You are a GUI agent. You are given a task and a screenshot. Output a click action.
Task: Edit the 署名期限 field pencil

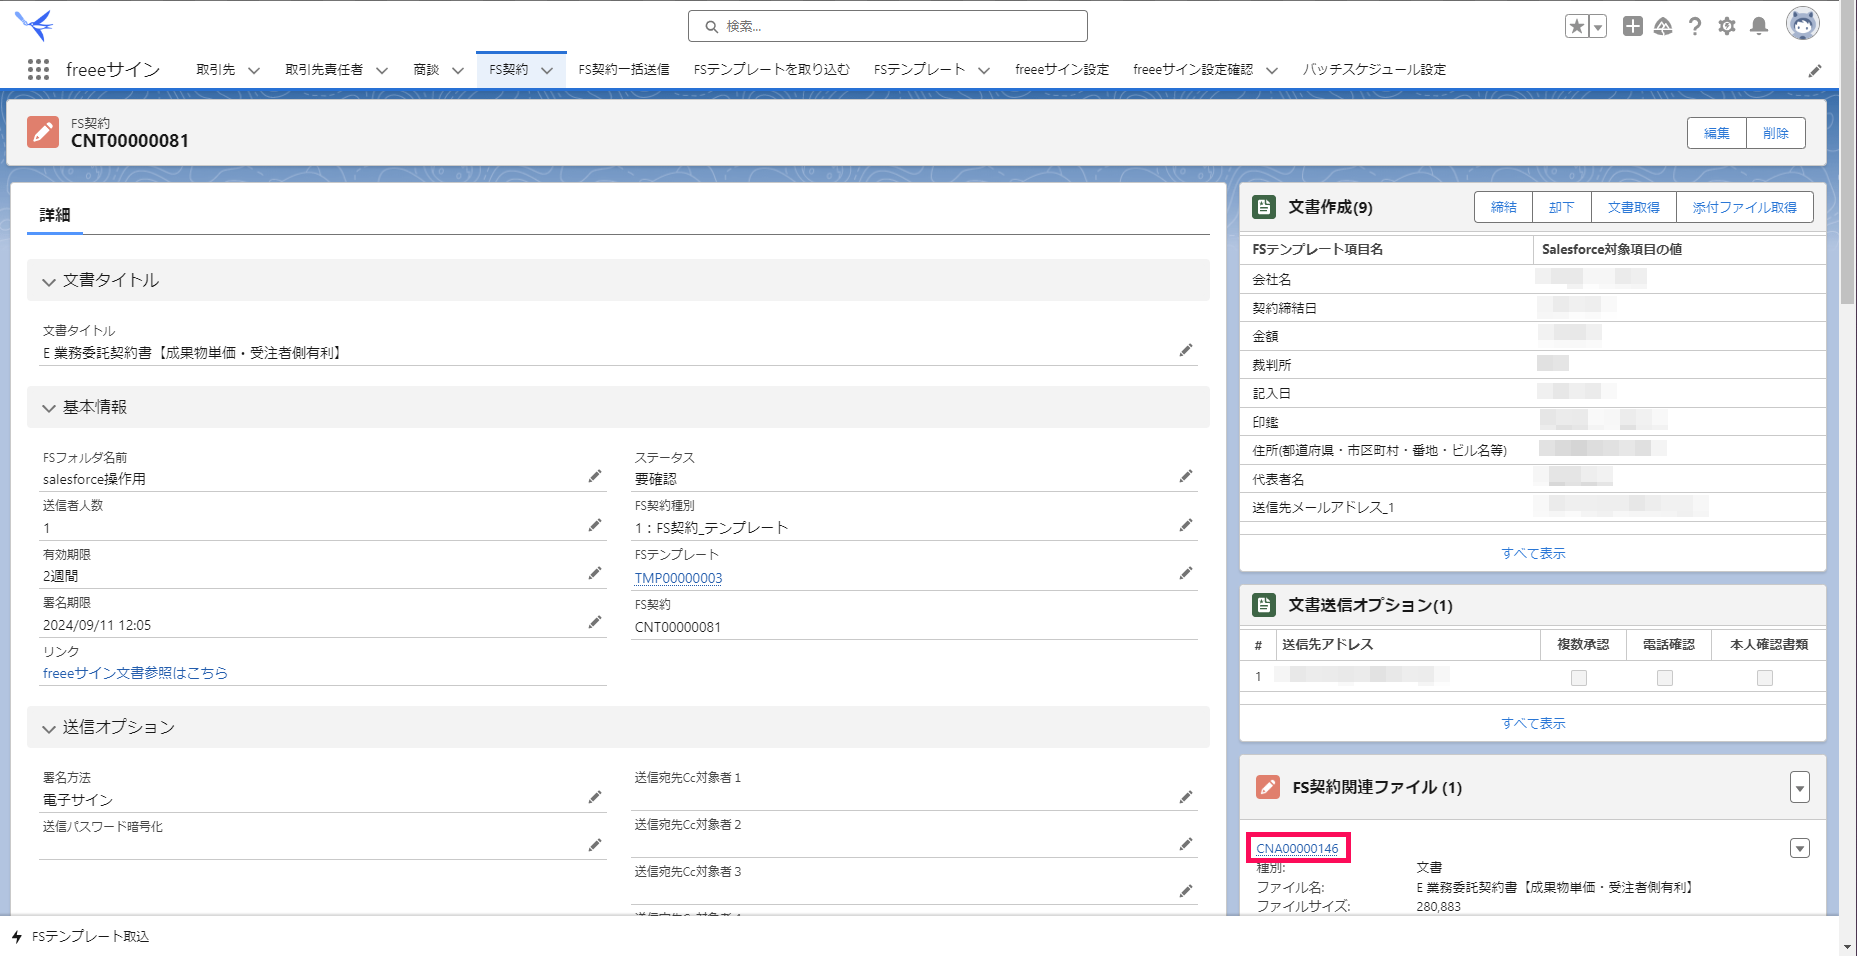tap(595, 622)
